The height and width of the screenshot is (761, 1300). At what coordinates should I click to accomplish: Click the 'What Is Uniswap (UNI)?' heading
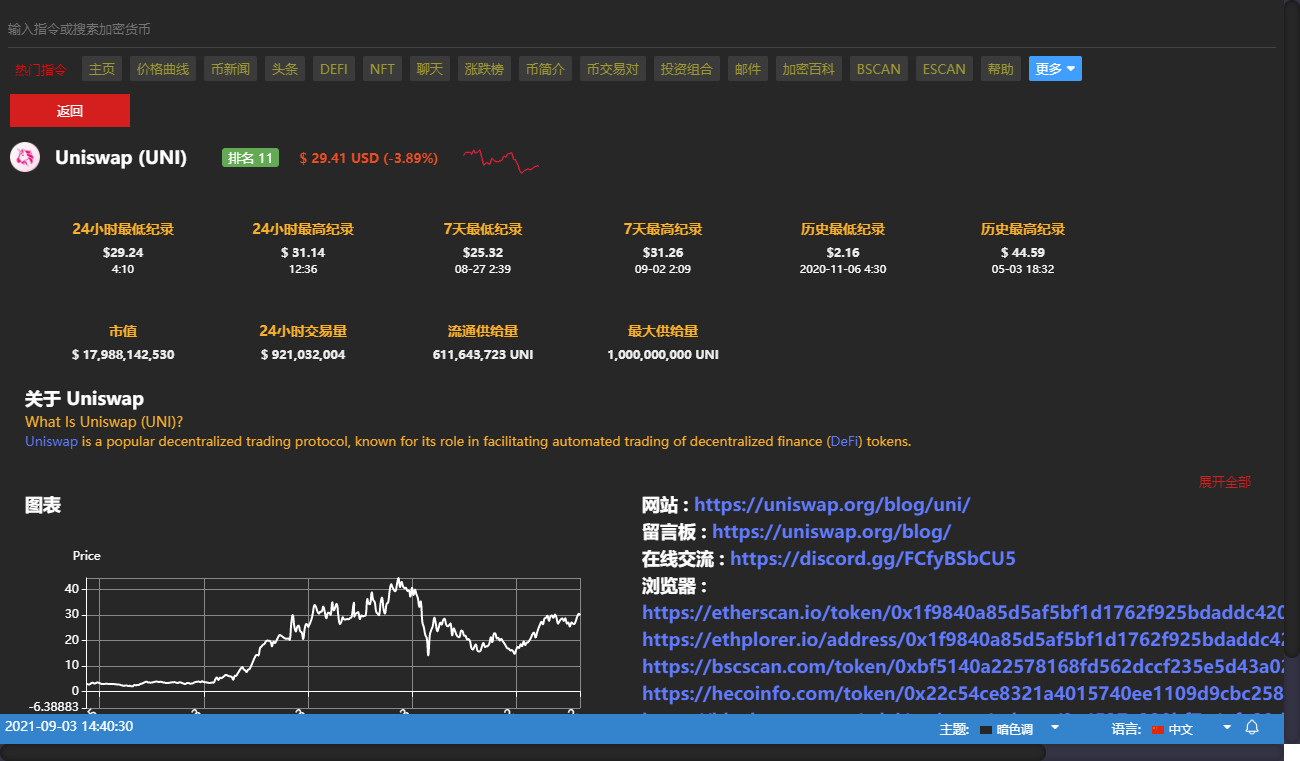point(104,422)
